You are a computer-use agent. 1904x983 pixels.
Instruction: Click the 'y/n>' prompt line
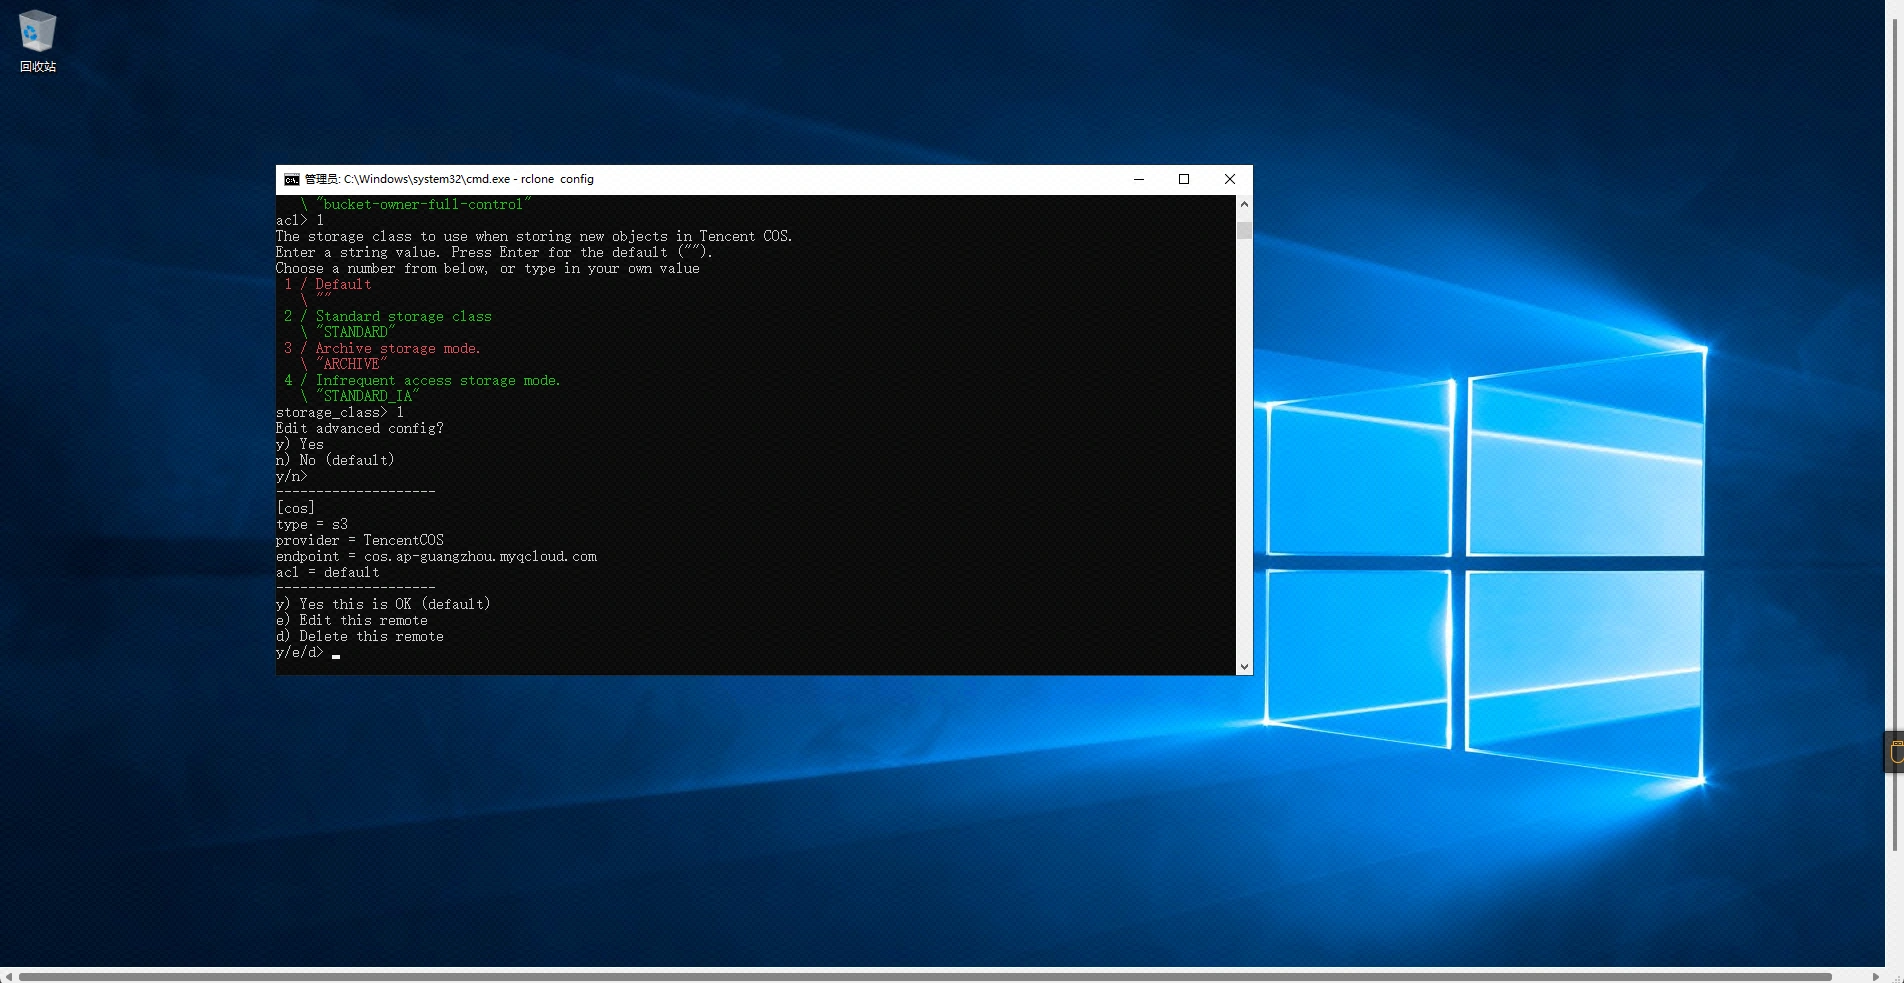pos(292,476)
